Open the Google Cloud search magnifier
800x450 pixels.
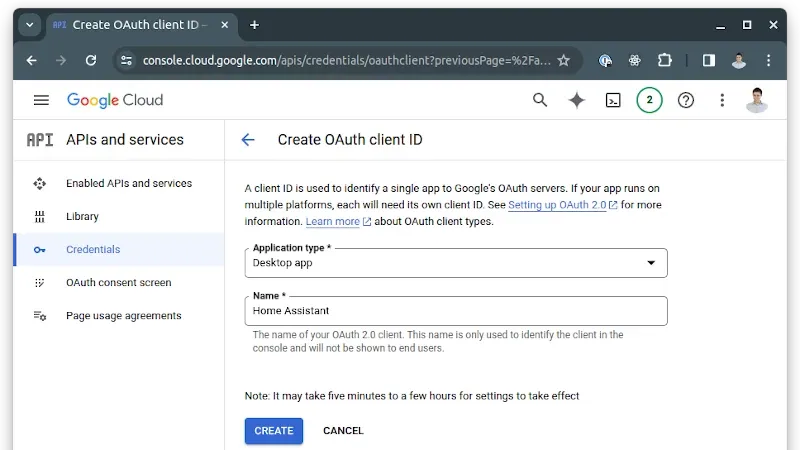tap(540, 100)
